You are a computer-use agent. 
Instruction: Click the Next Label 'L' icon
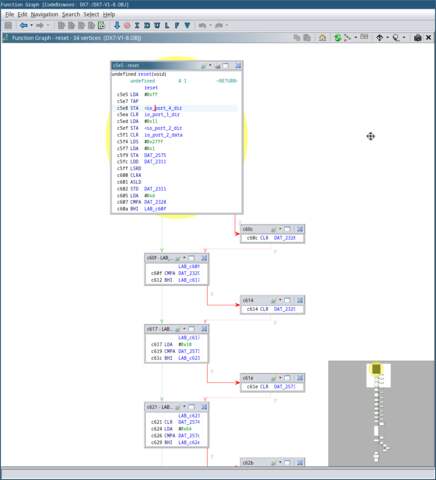pos(167,25)
